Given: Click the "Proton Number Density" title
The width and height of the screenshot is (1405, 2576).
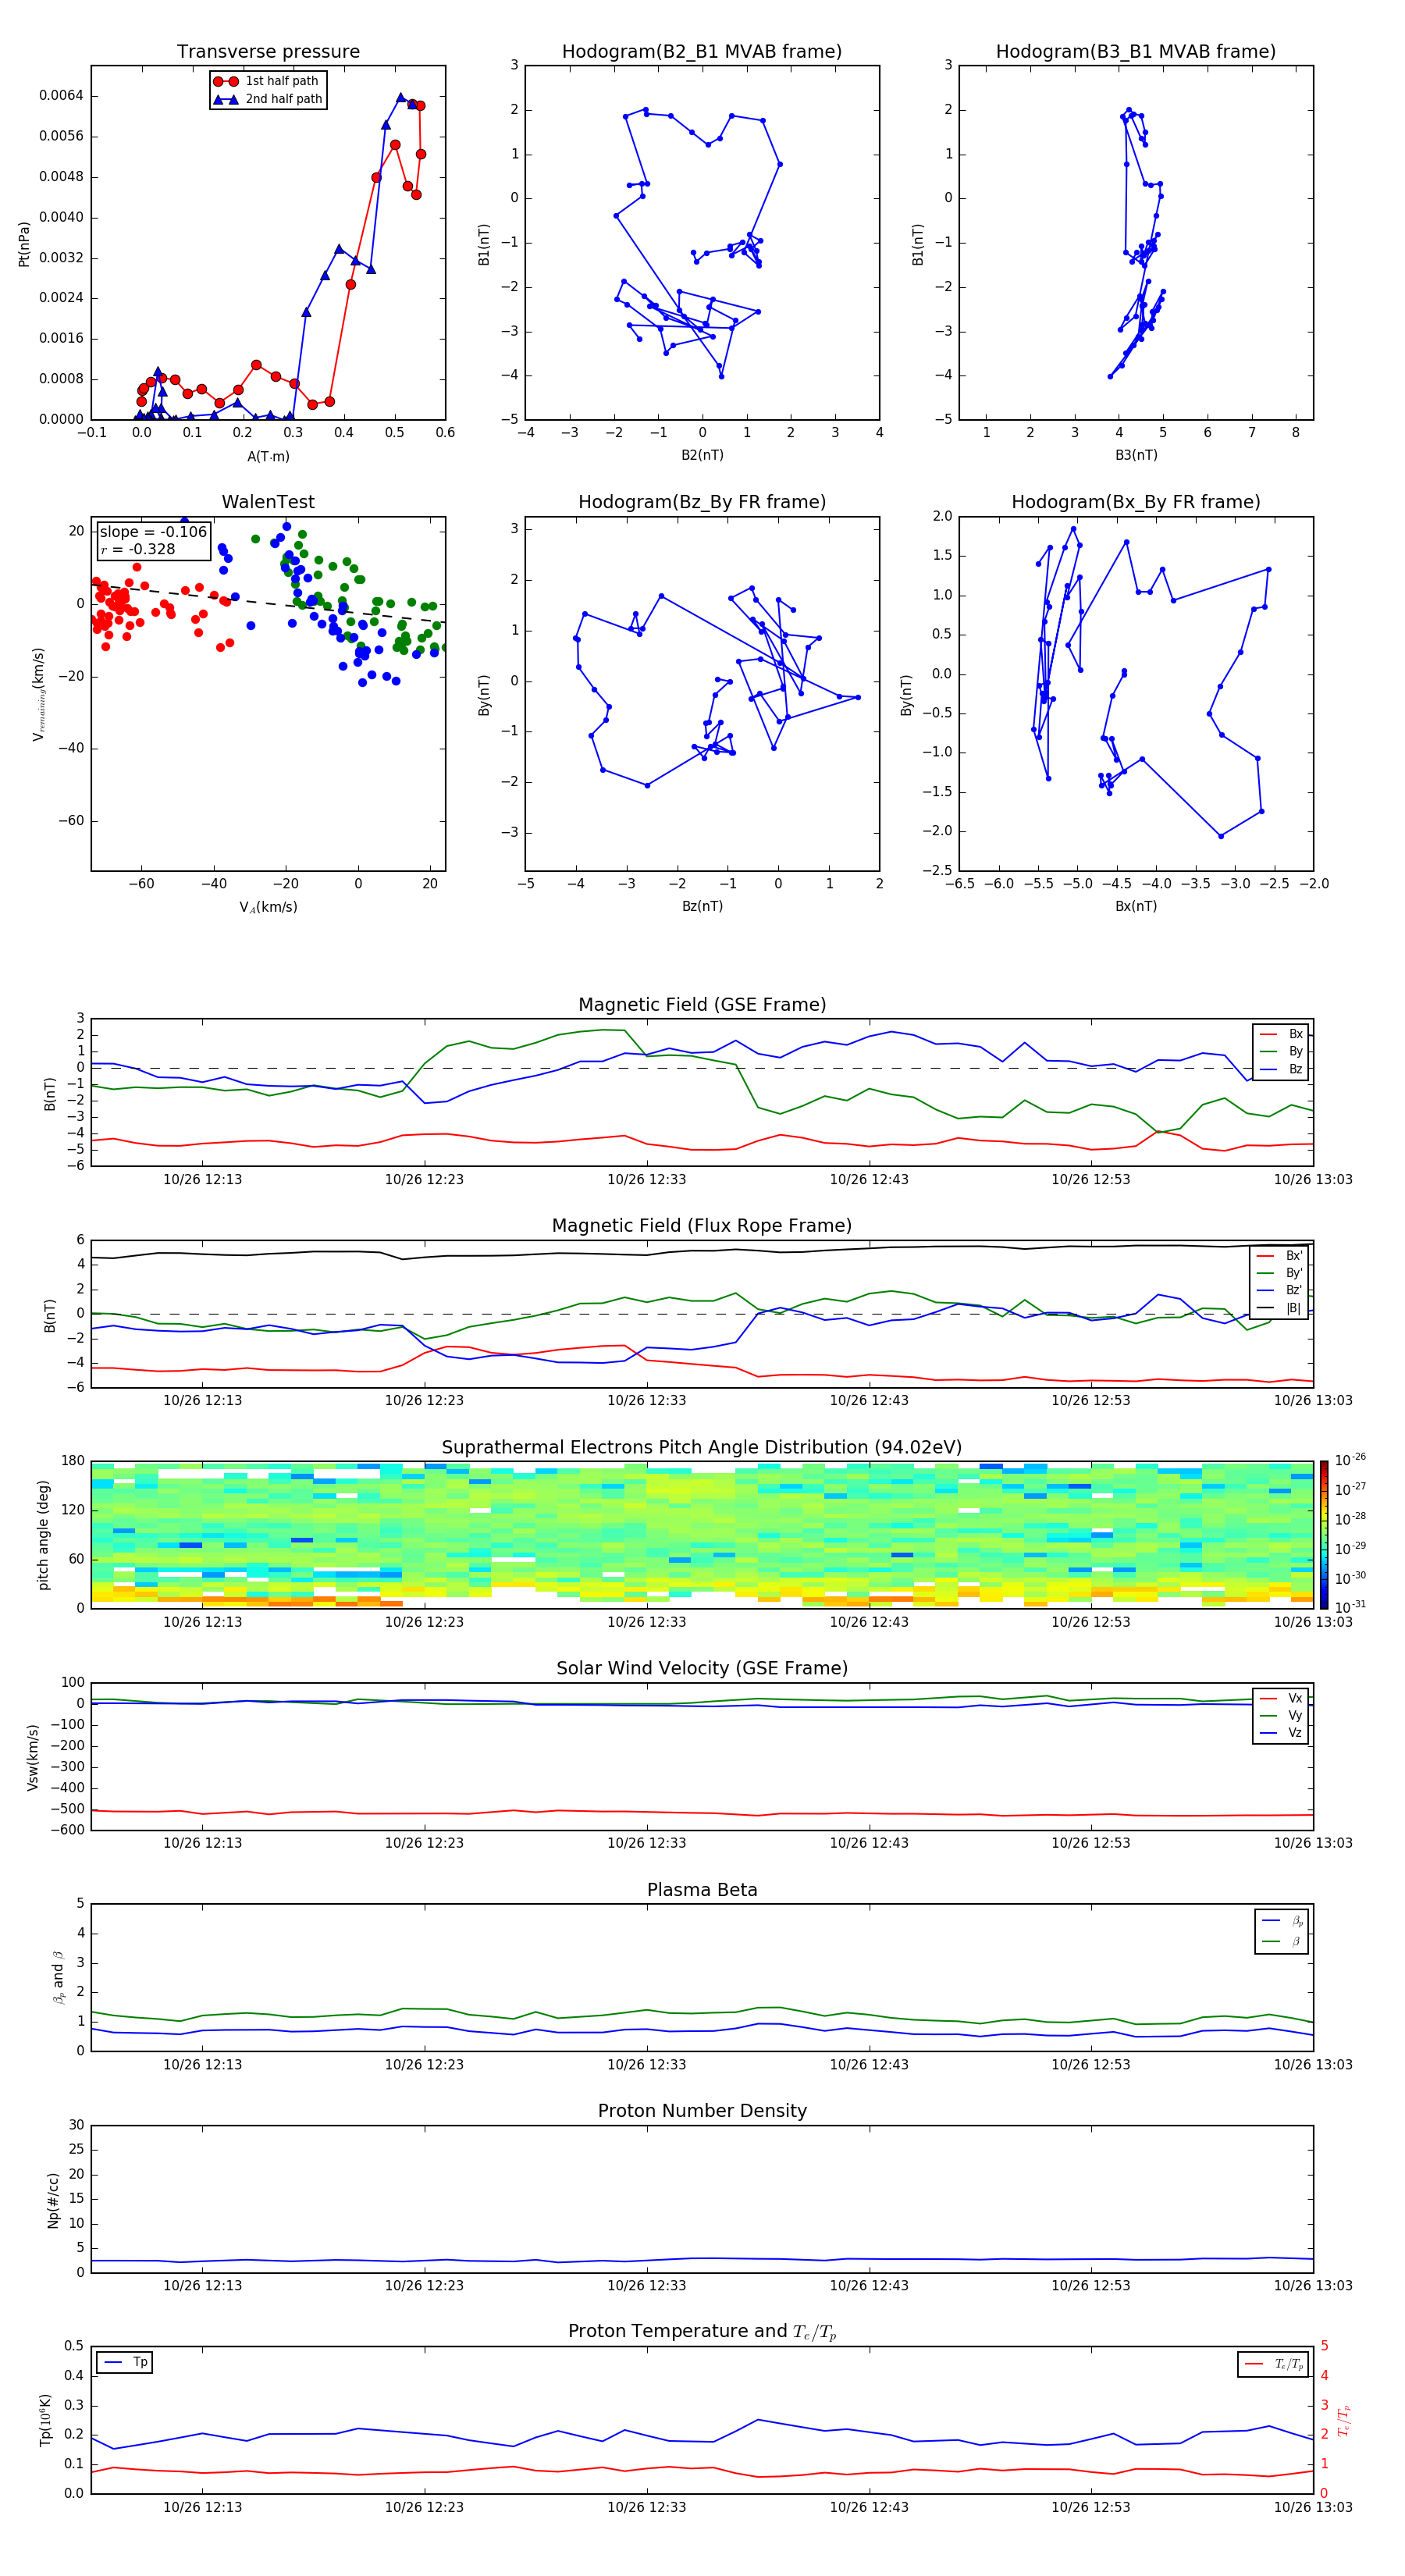Looking at the screenshot, I should [702, 2111].
